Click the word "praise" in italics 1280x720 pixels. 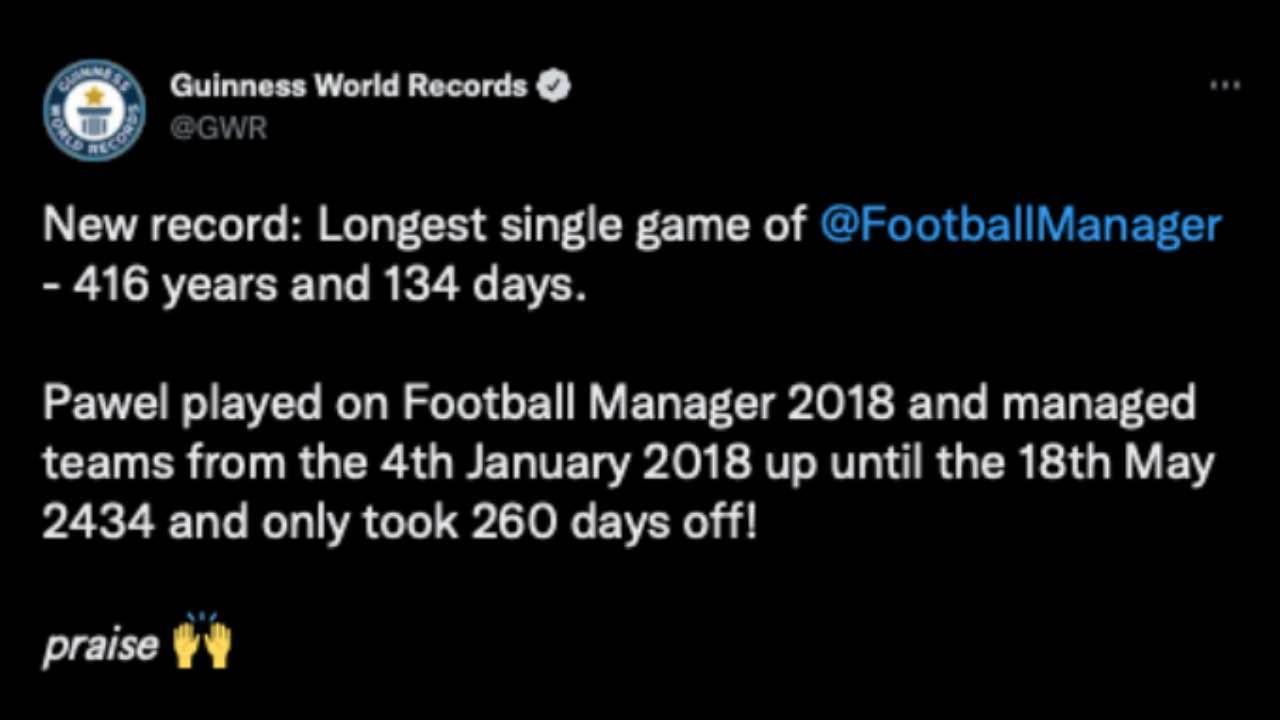(100, 646)
